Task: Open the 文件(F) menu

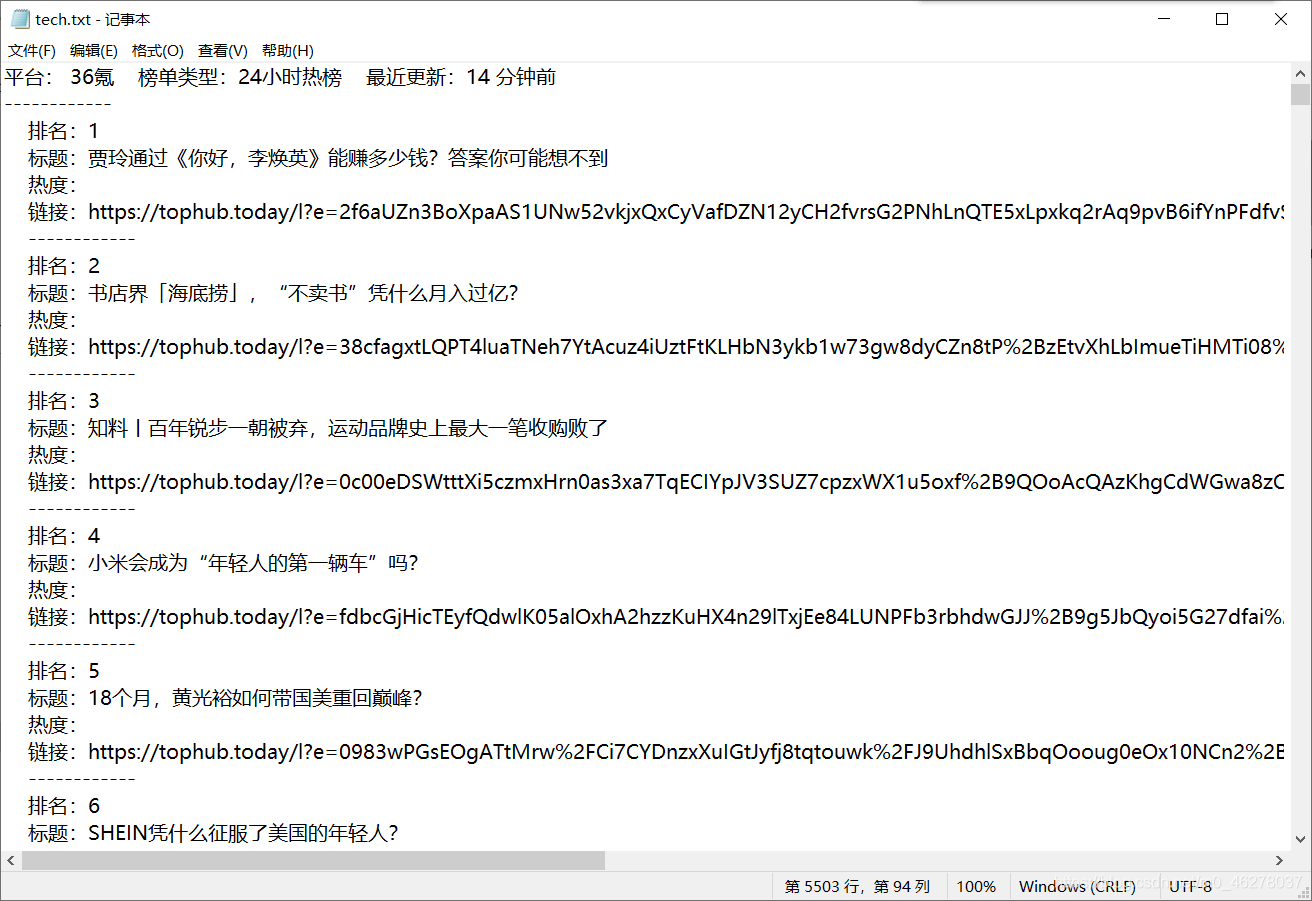Action: [x=32, y=51]
